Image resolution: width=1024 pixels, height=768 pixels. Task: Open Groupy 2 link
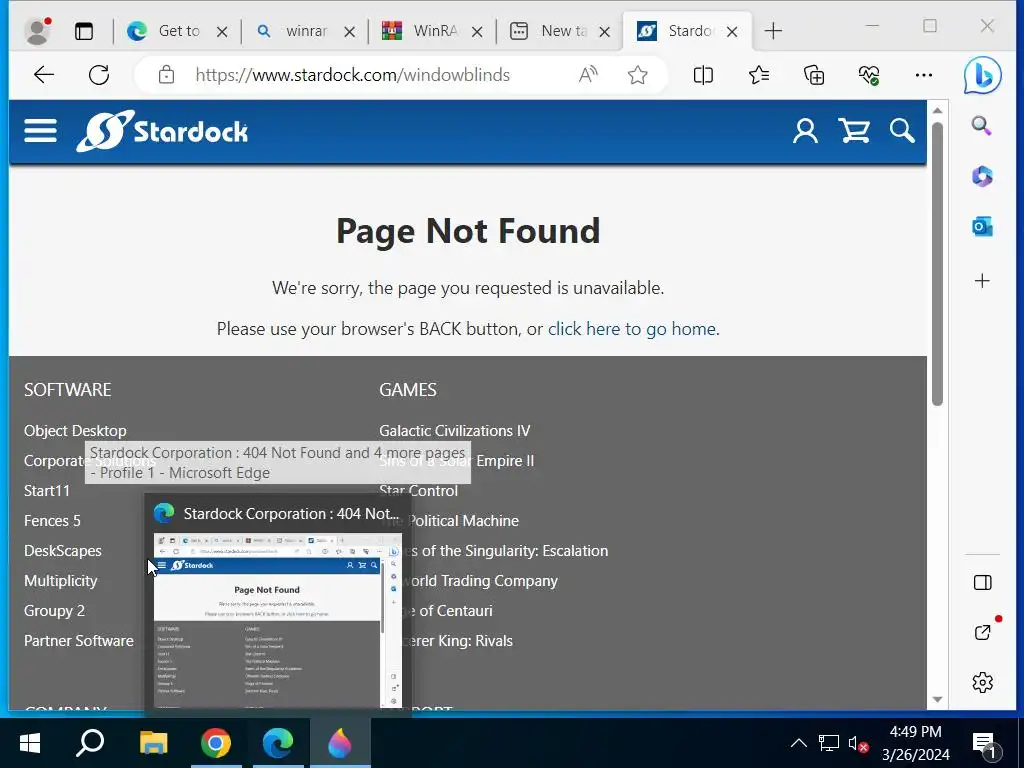[54, 611]
